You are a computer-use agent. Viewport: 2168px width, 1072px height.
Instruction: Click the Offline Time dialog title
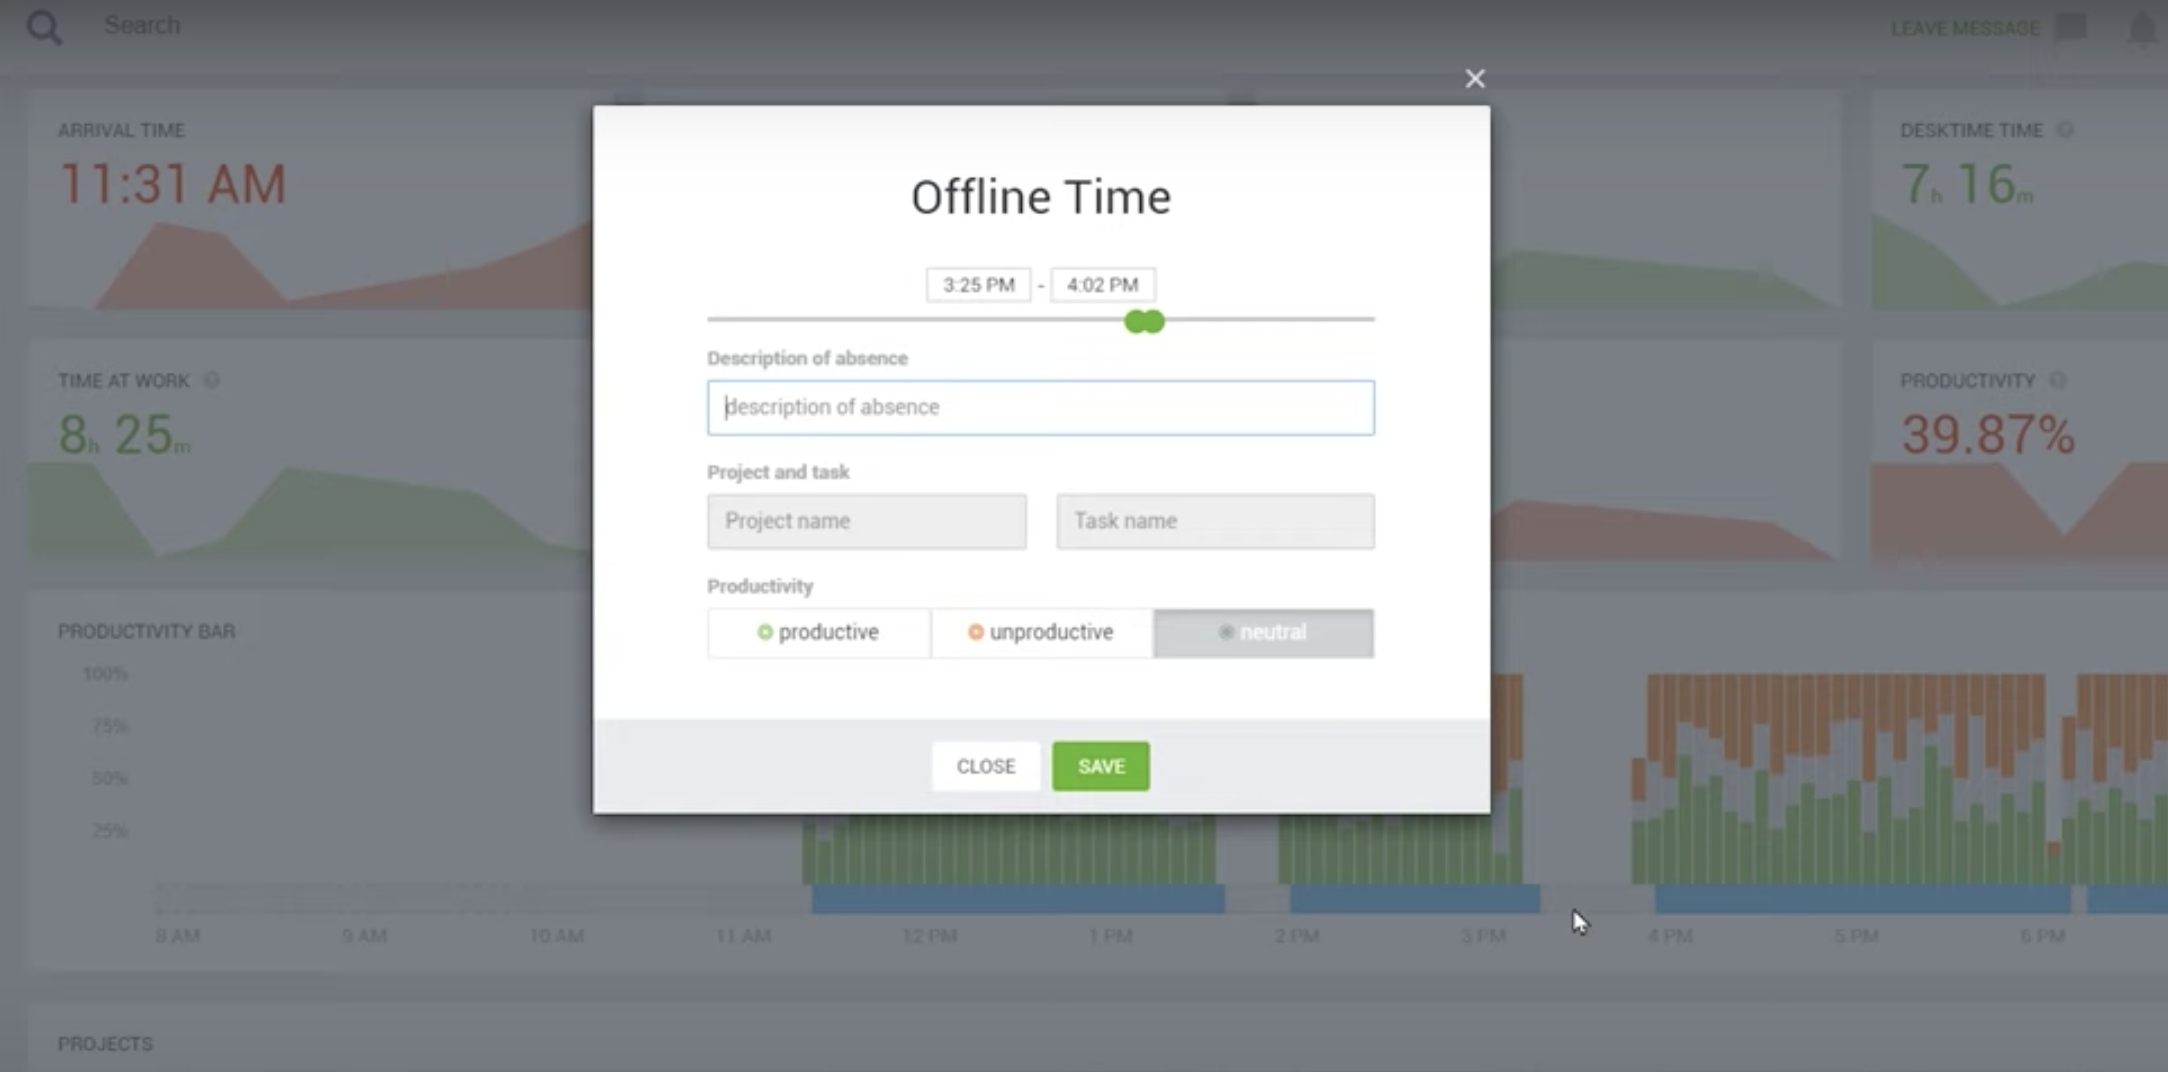(1041, 196)
